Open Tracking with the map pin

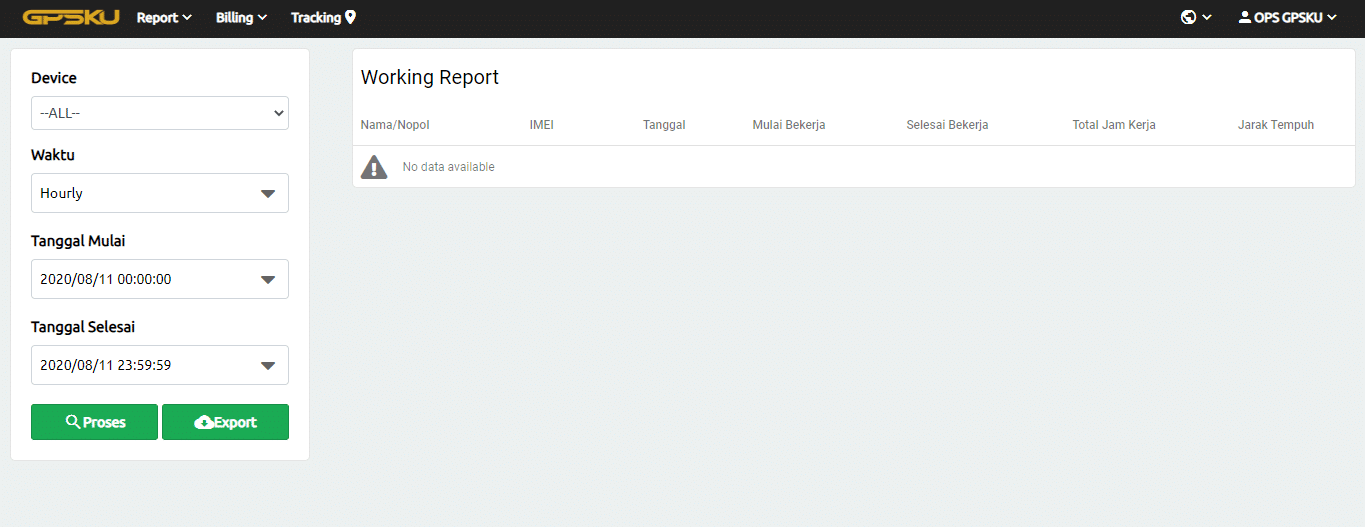click(323, 18)
